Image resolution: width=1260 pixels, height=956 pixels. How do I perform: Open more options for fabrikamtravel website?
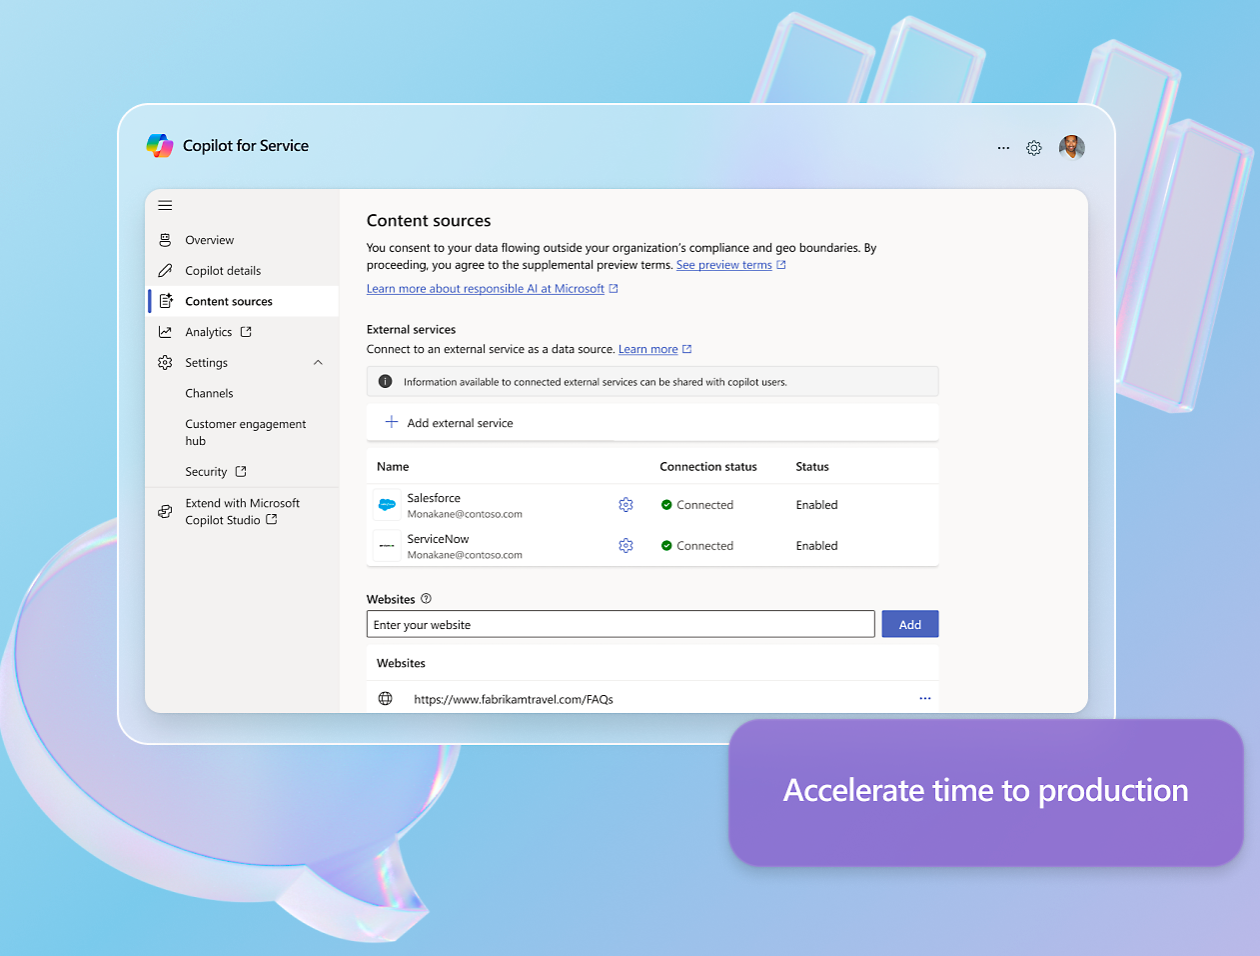pyautogui.click(x=925, y=699)
